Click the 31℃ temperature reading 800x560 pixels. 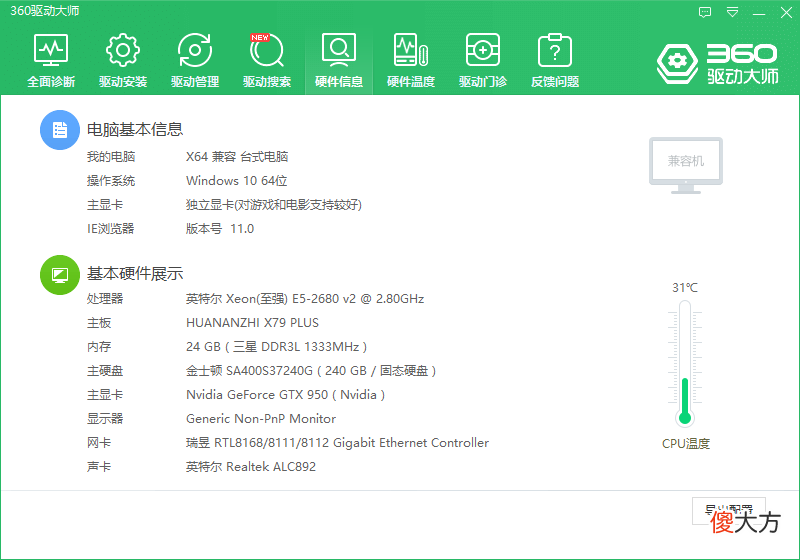click(685, 288)
